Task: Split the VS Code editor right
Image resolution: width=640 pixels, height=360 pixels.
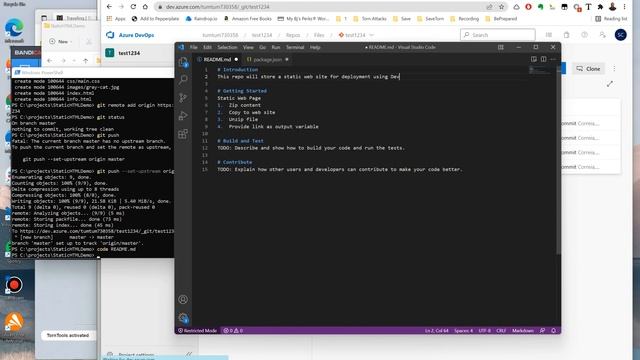Action: (543, 60)
